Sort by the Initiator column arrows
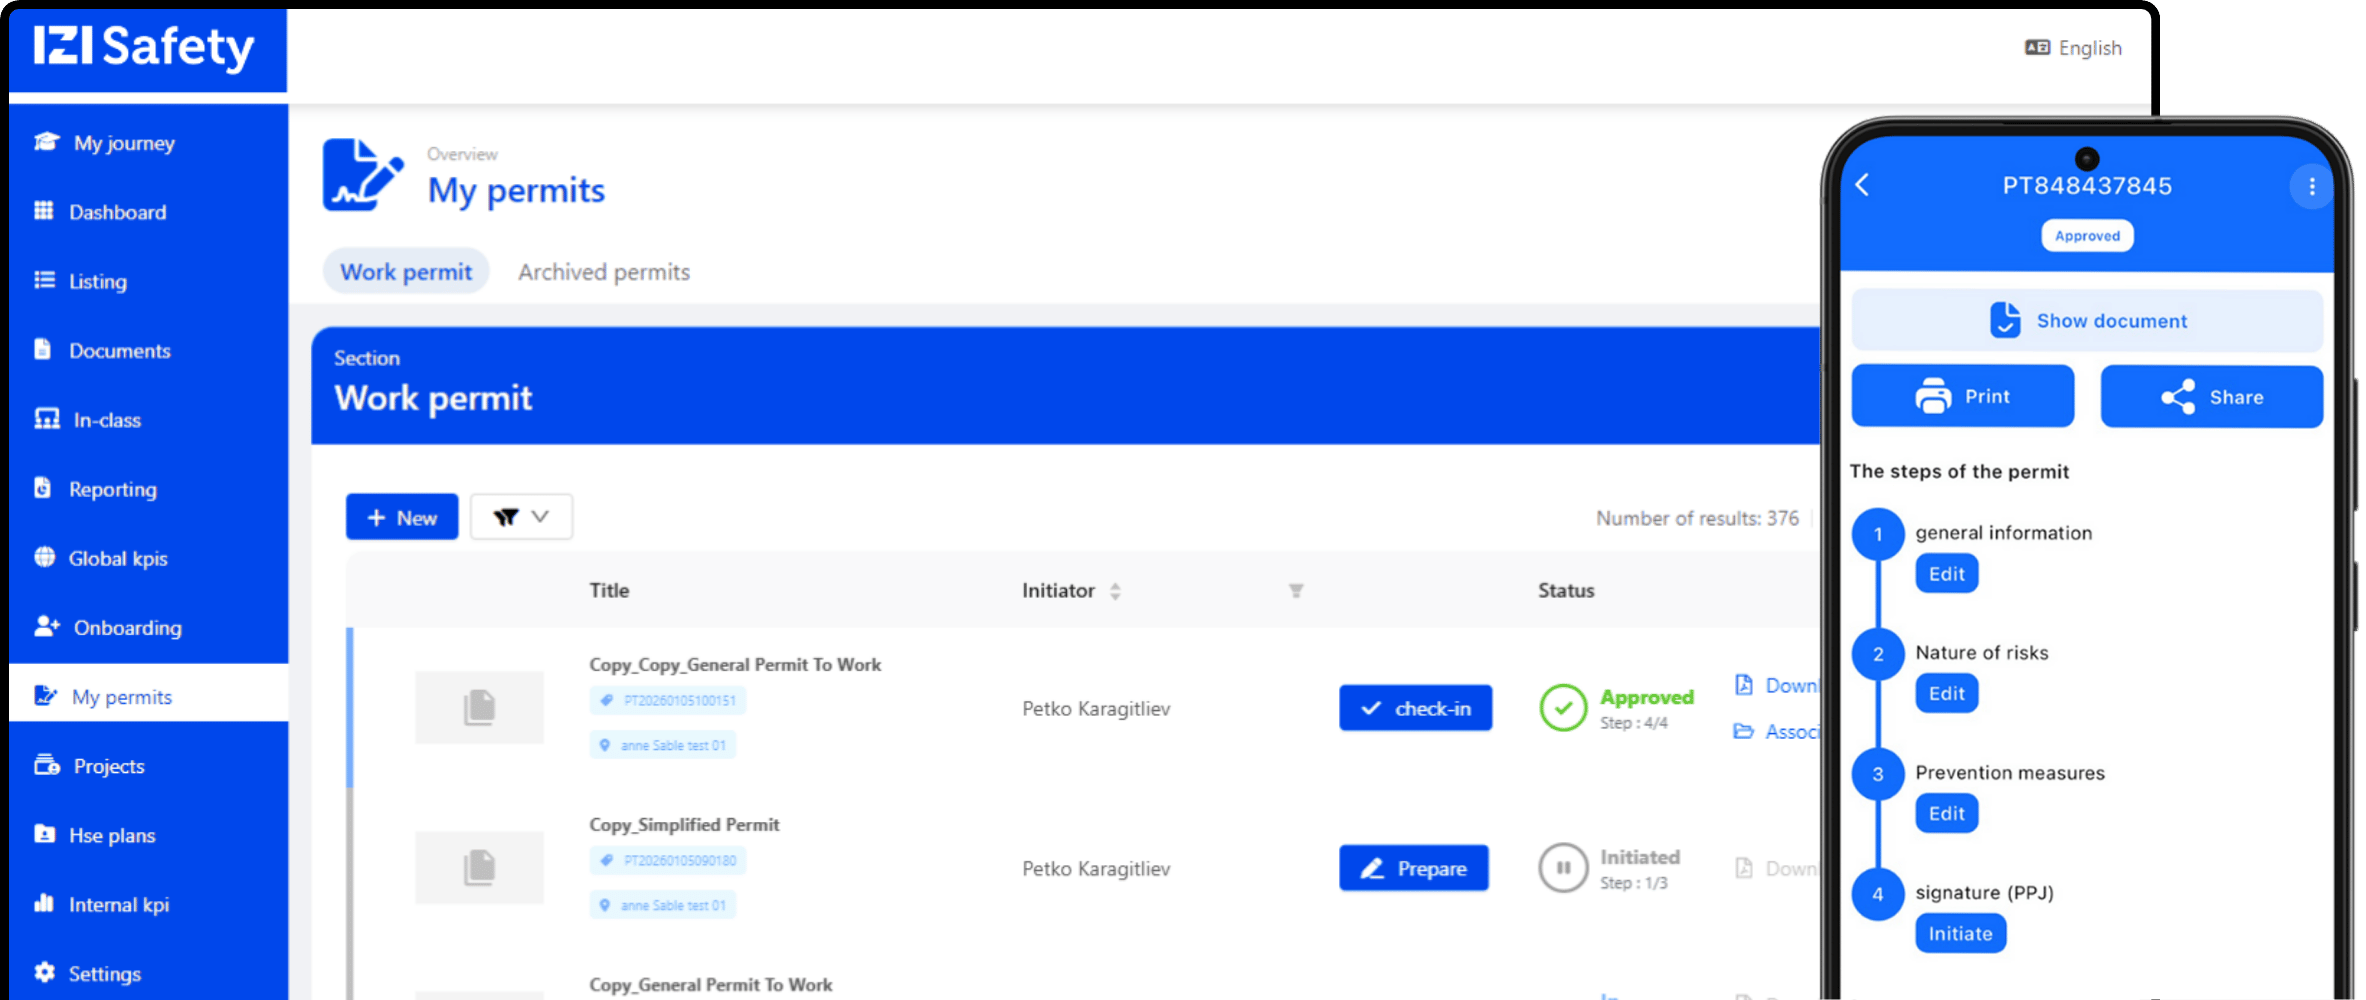Viewport: 2366px width, 1000px height. click(x=1115, y=591)
